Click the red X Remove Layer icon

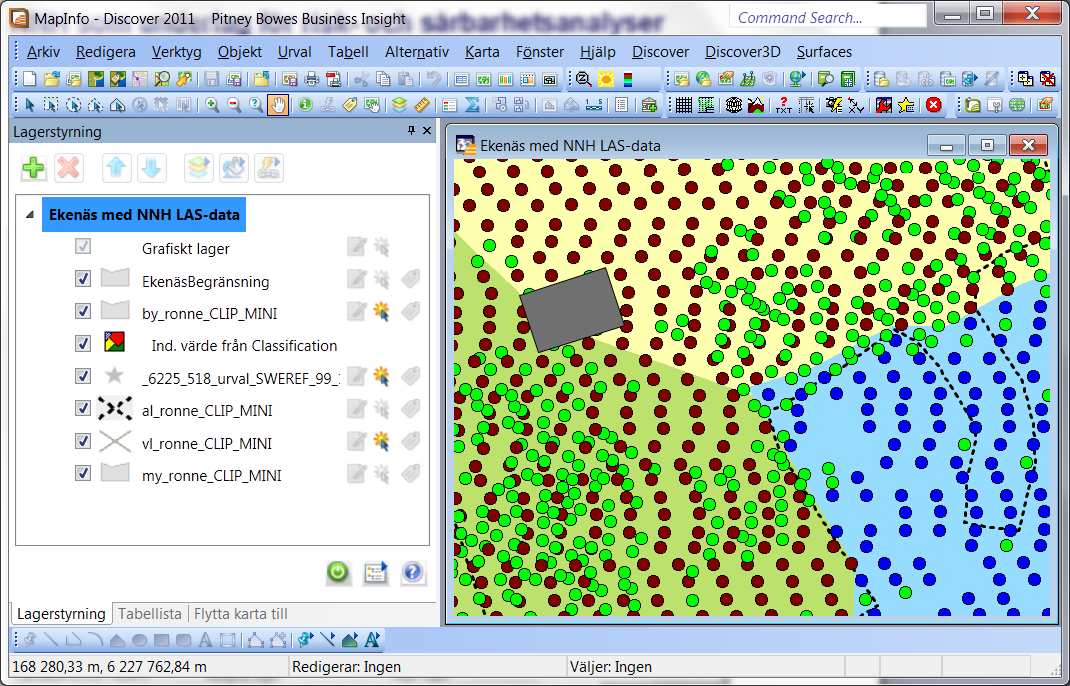(68, 168)
